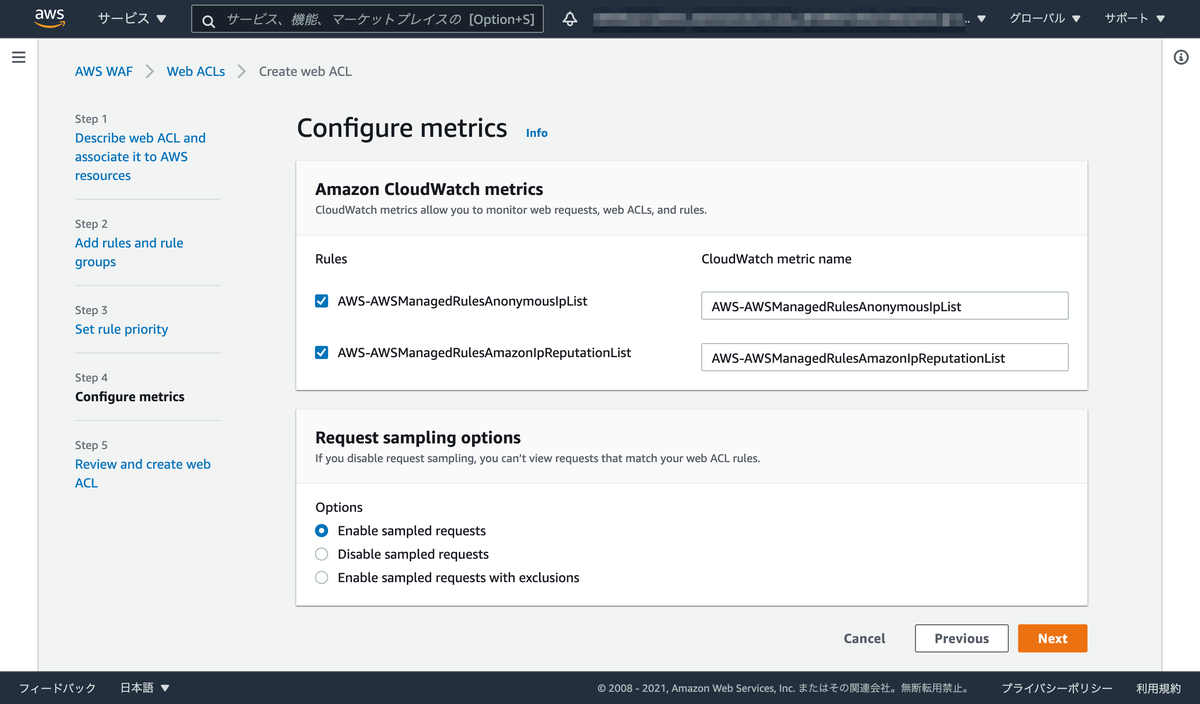Open the サポート support dropdown
The height and width of the screenshot is (704, 1200).
click(1135, 19)
